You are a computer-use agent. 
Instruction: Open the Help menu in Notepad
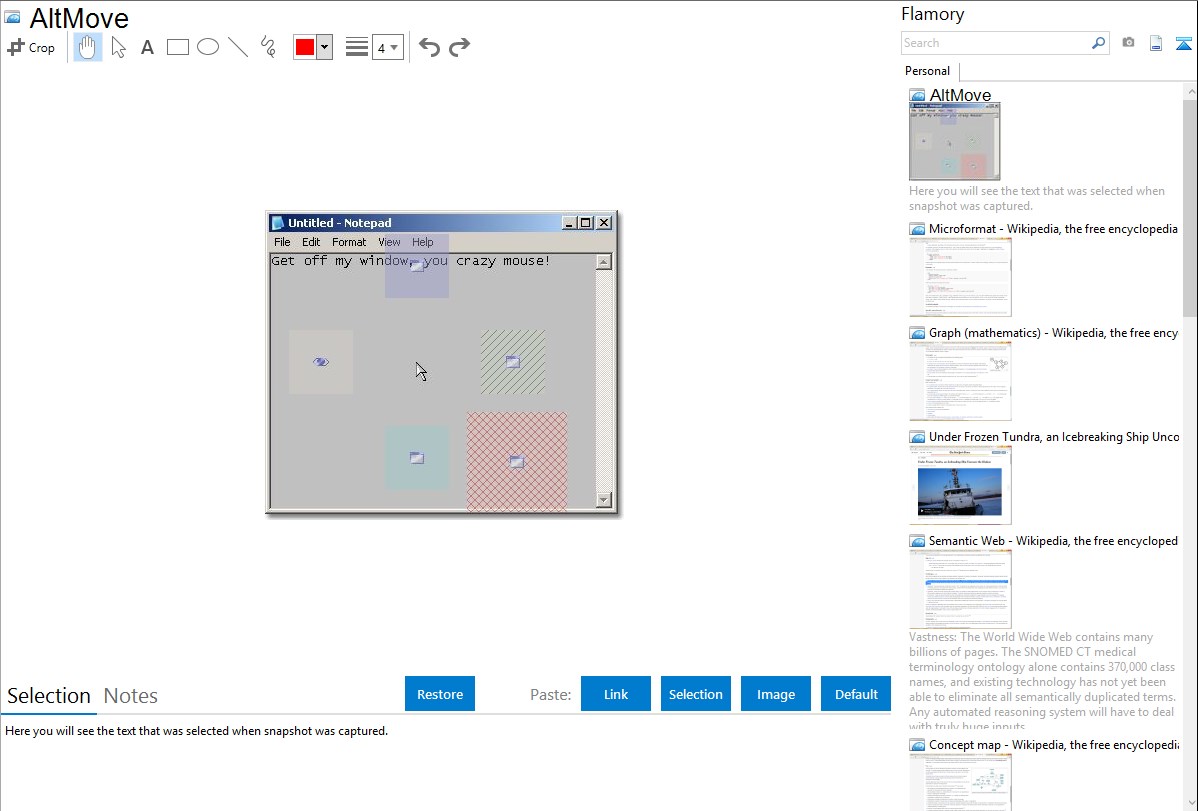423,242
